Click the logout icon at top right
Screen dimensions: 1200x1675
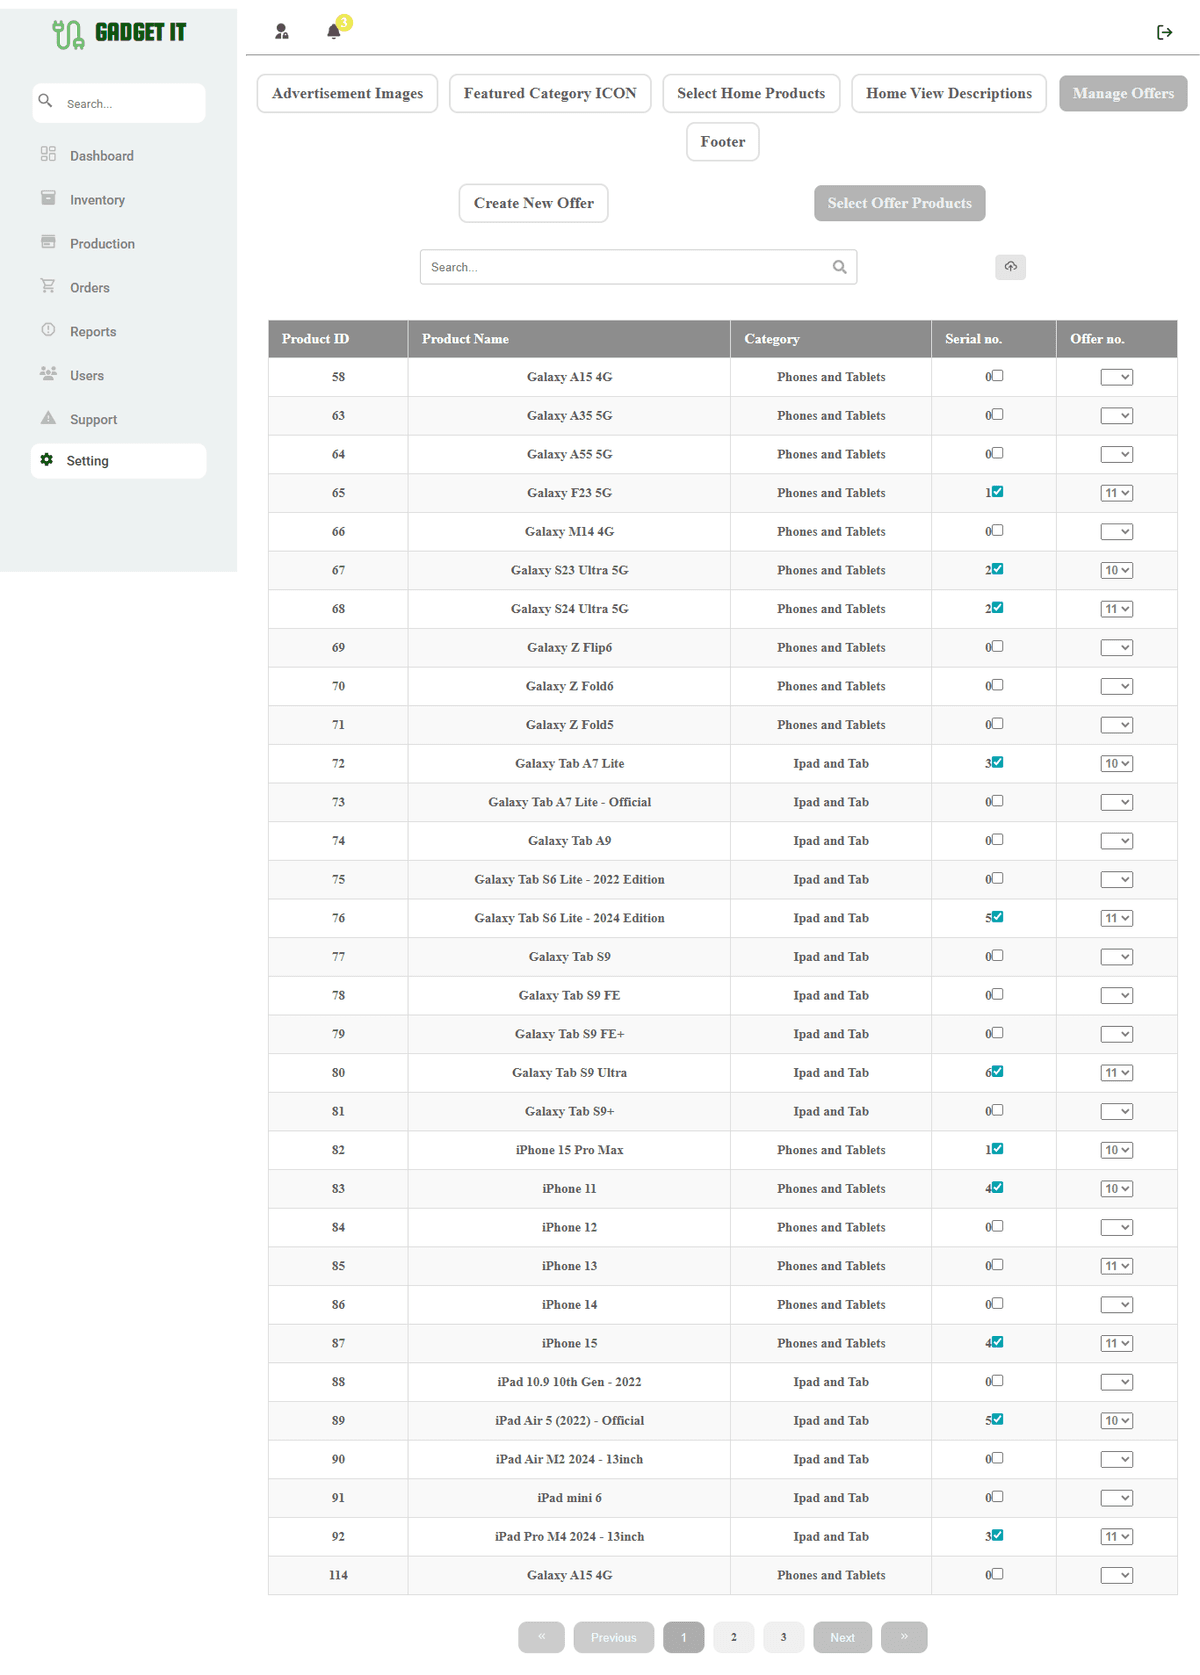(x=1164, y=33)
